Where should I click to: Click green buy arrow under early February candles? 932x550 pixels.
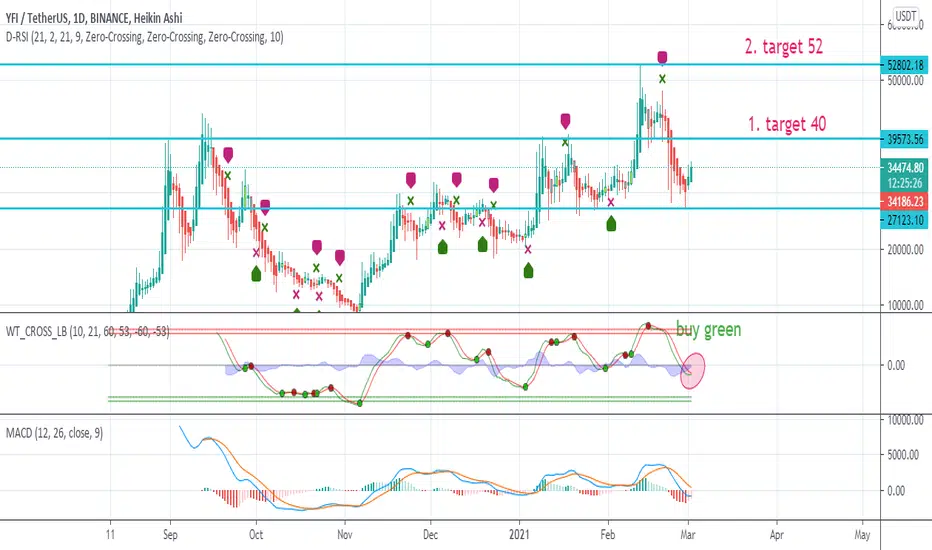pos(611,224)
